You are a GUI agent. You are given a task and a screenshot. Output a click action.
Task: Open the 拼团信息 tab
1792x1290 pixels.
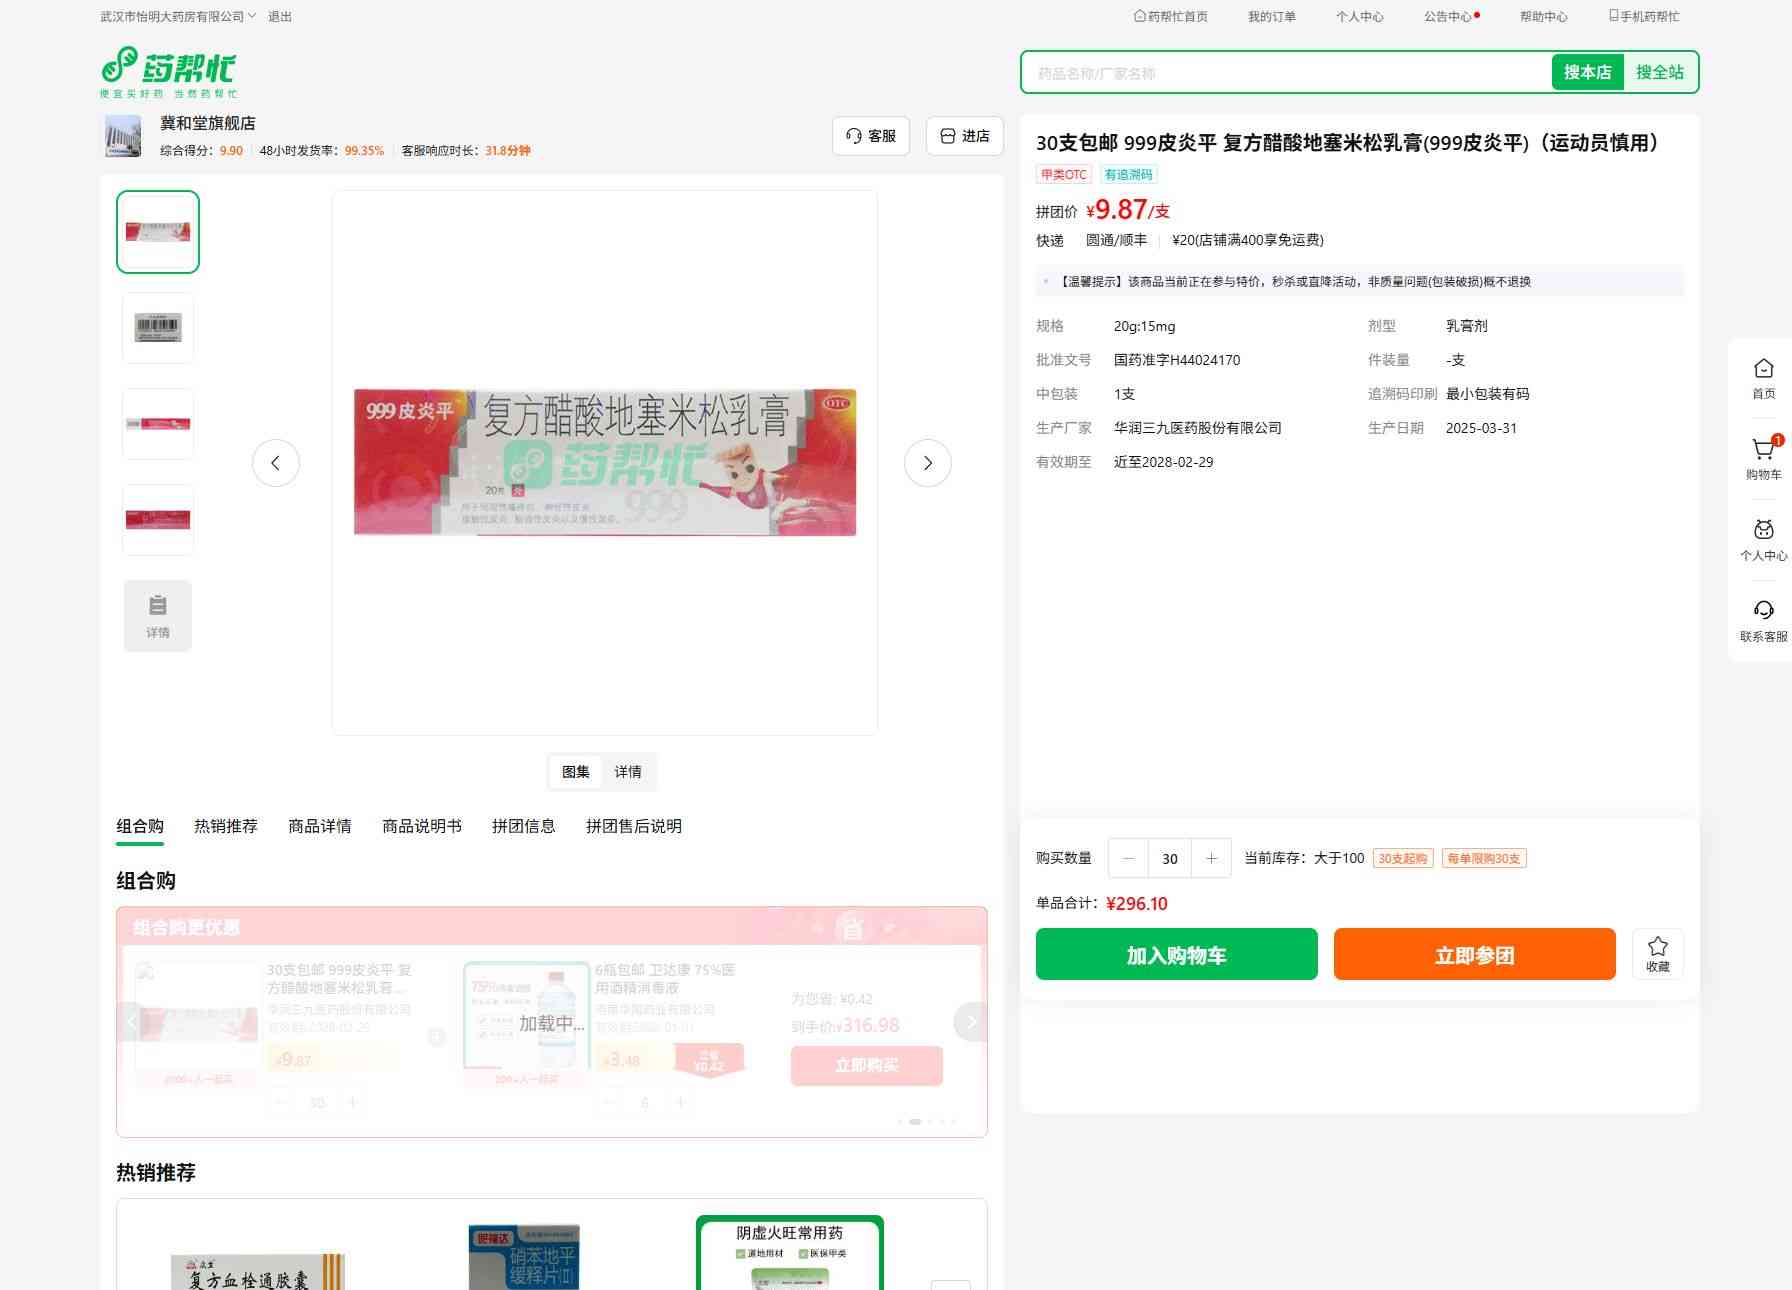[523, 826]
